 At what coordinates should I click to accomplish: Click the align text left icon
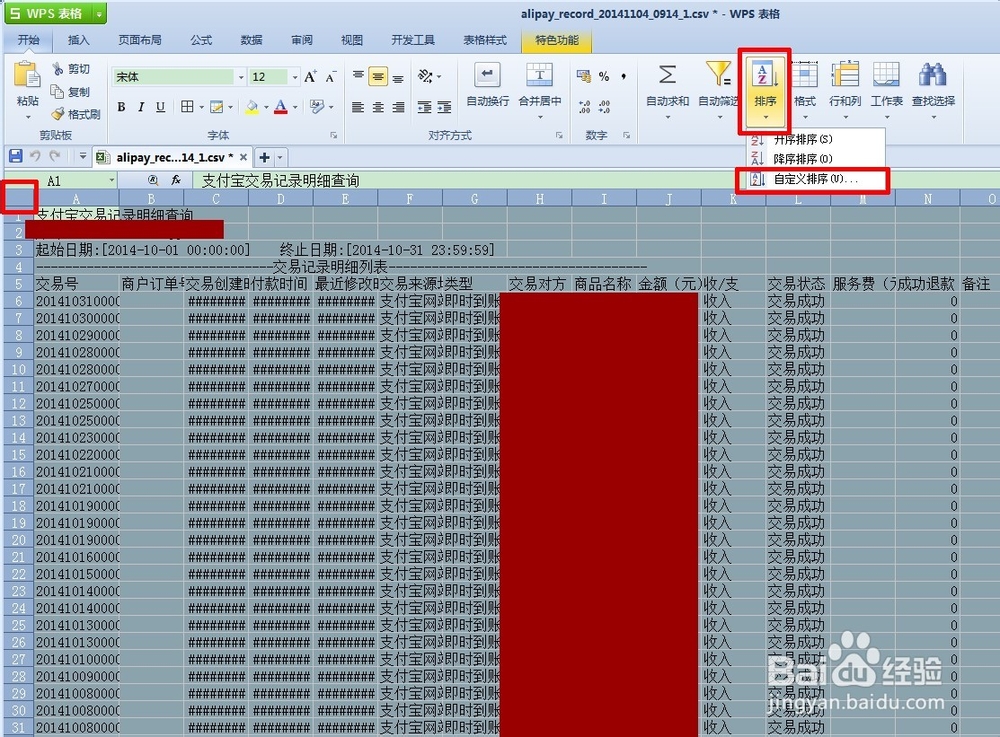pos(358,107)
